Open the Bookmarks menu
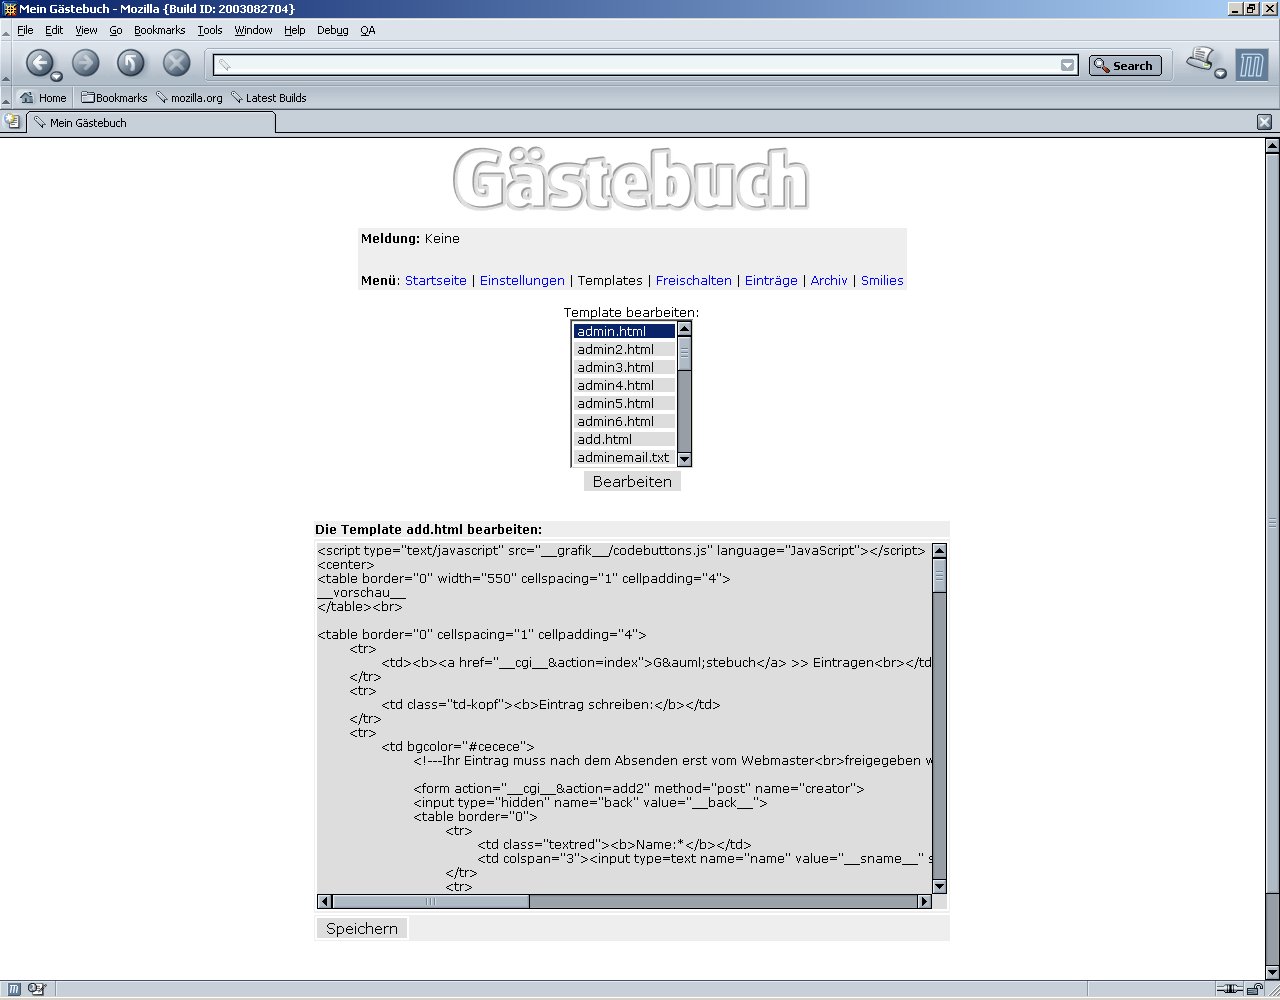Image resolution: width=1280 pixels, height=1000 pixels. [x=159, y=30]
